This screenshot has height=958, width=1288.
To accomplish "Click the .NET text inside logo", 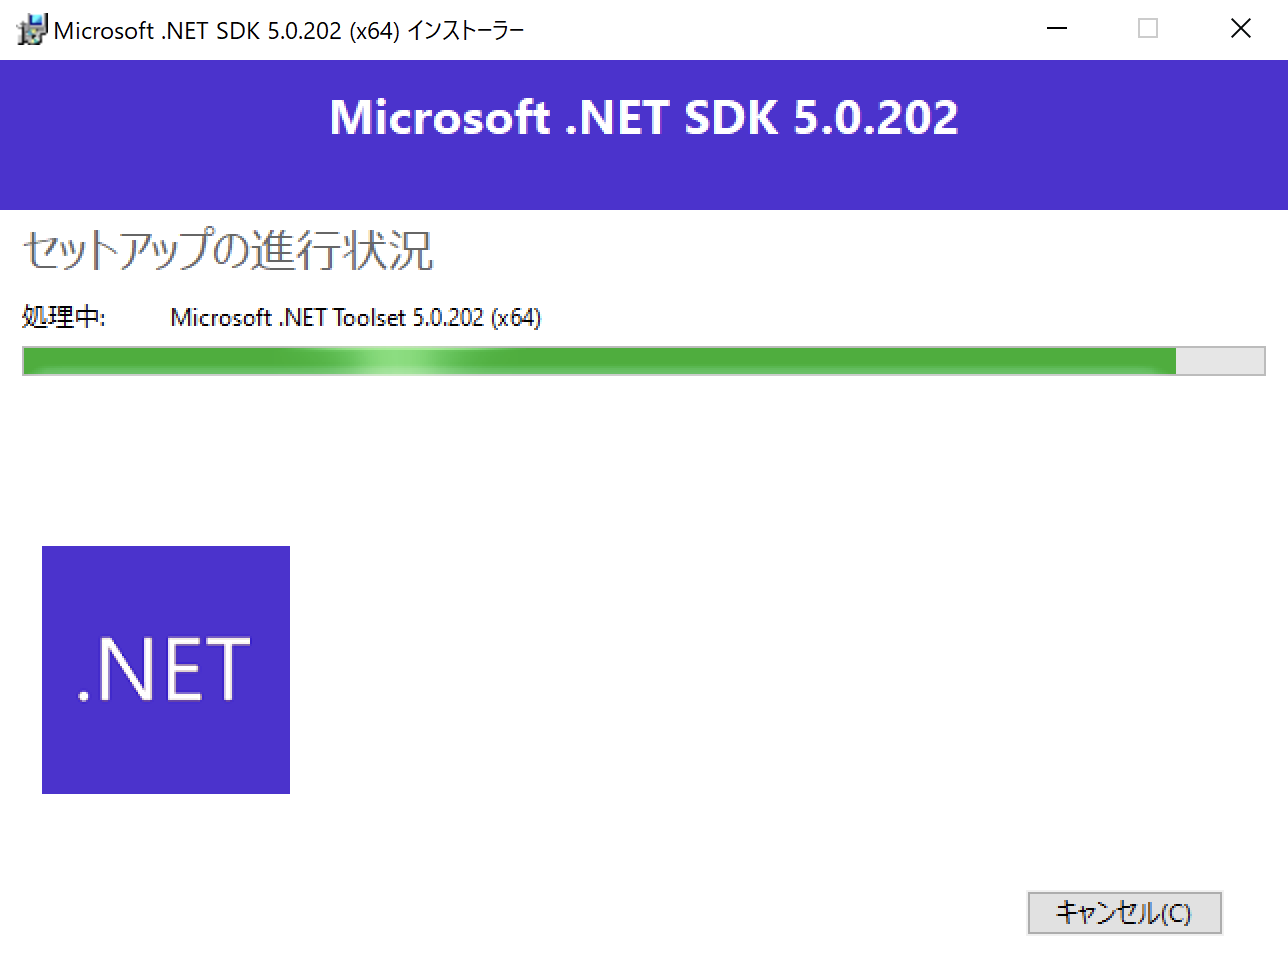I will click(165, 670).
